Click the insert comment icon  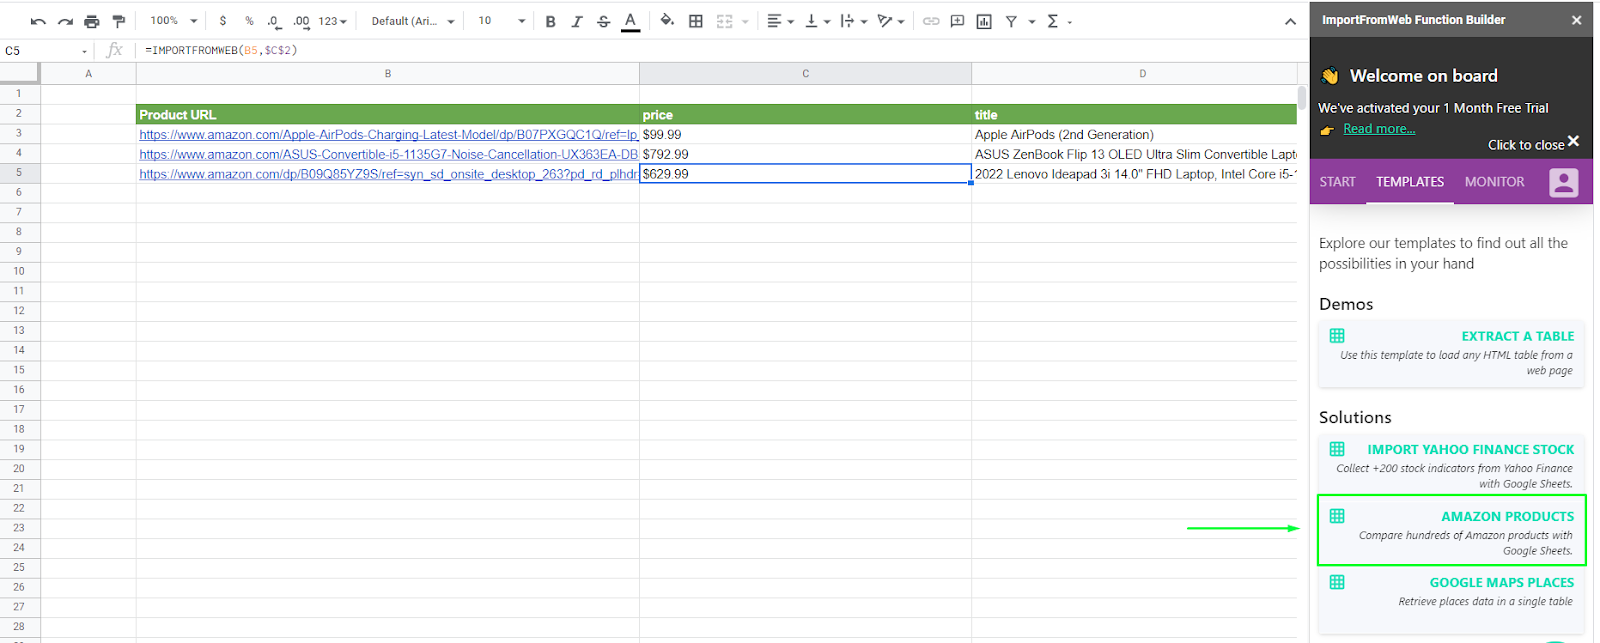pyautogui.click(x=957, y=21)
